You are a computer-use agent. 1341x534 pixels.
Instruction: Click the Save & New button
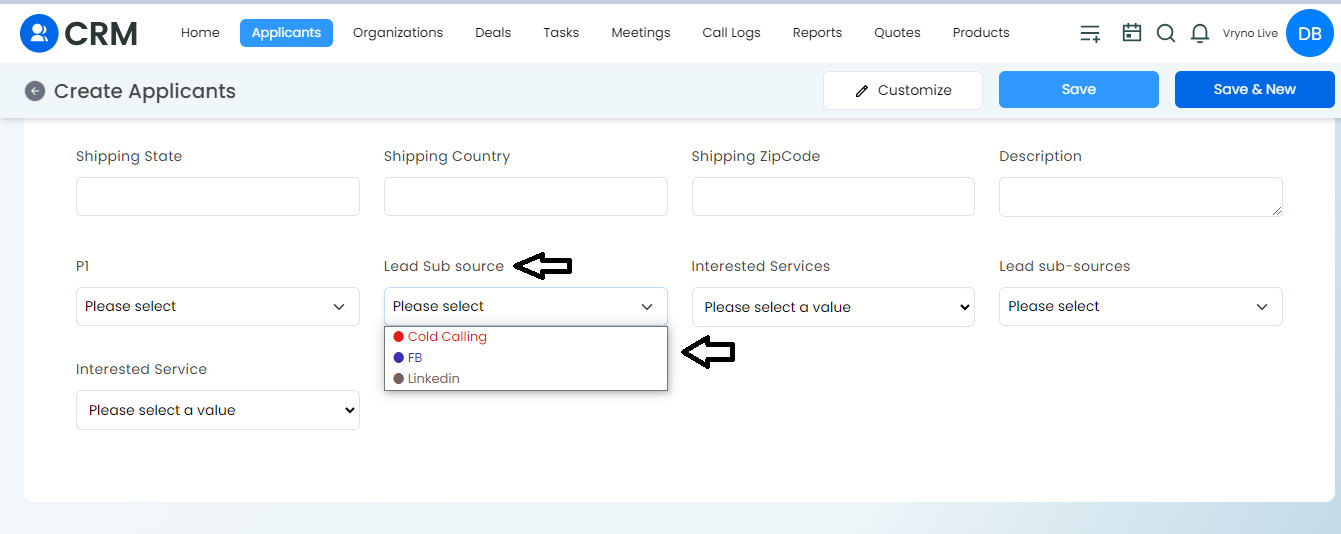point(1255,89)
